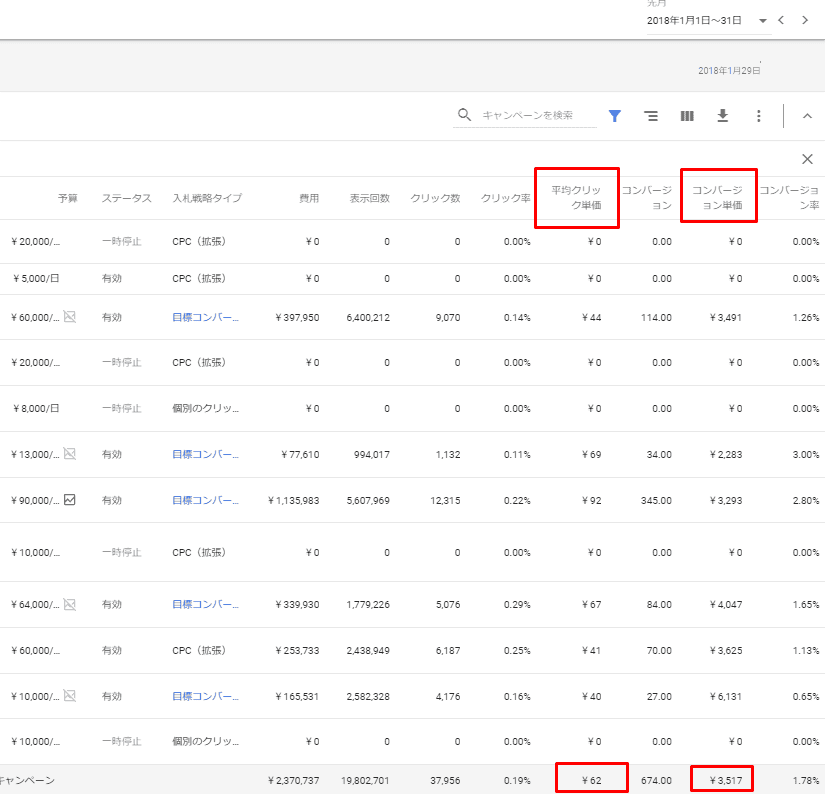Image resolution: width=825 pixels, height=794 pixels.
Task: Open the three-dot more options menu
Action: pos(759,116)
